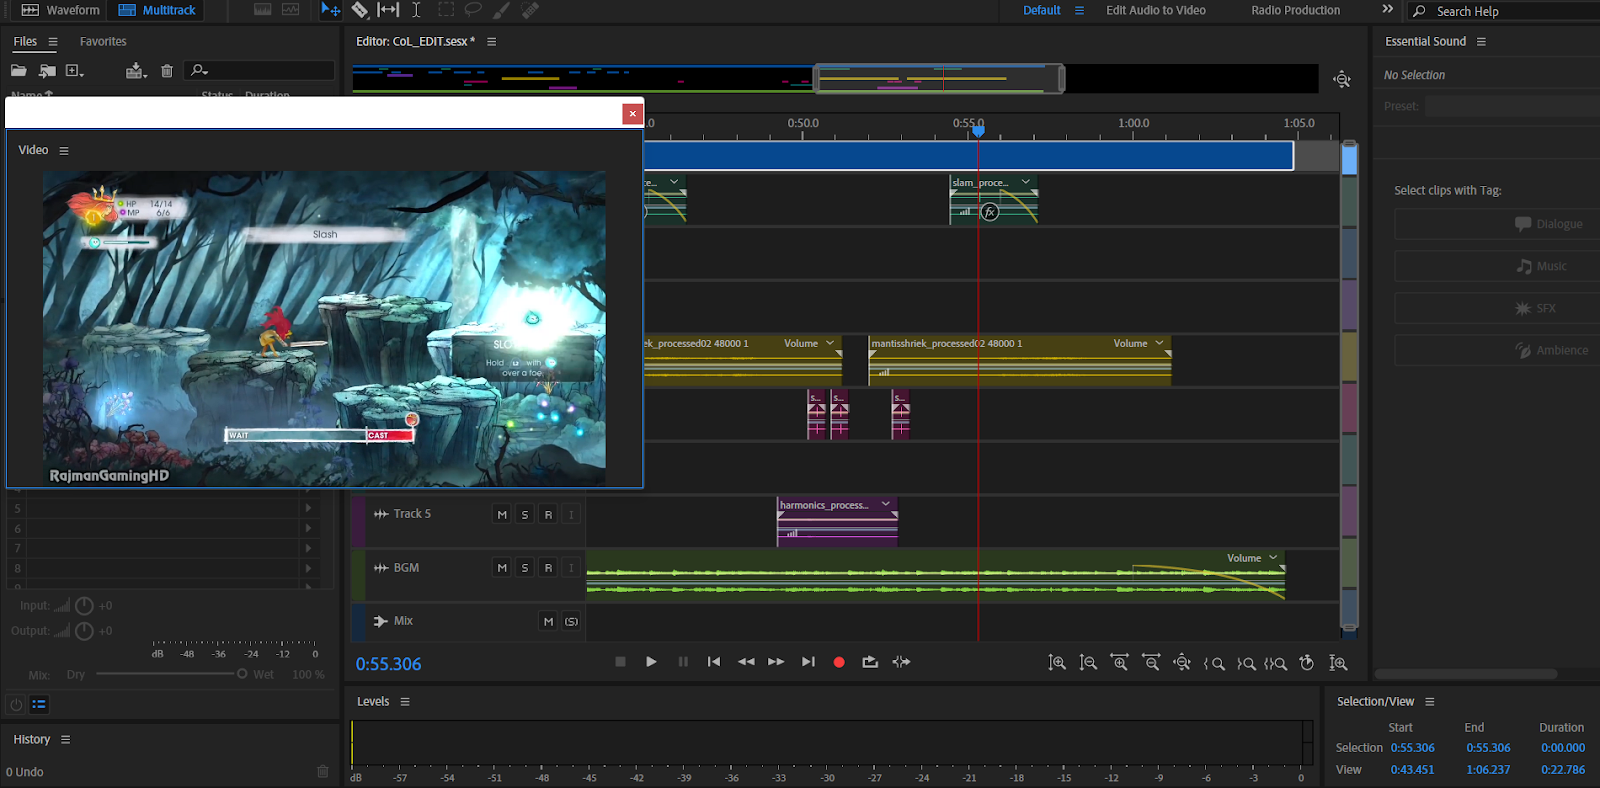Select the Marquee Selection tool
Viewport: 1600px width, 788px height.
click(446, 10)
